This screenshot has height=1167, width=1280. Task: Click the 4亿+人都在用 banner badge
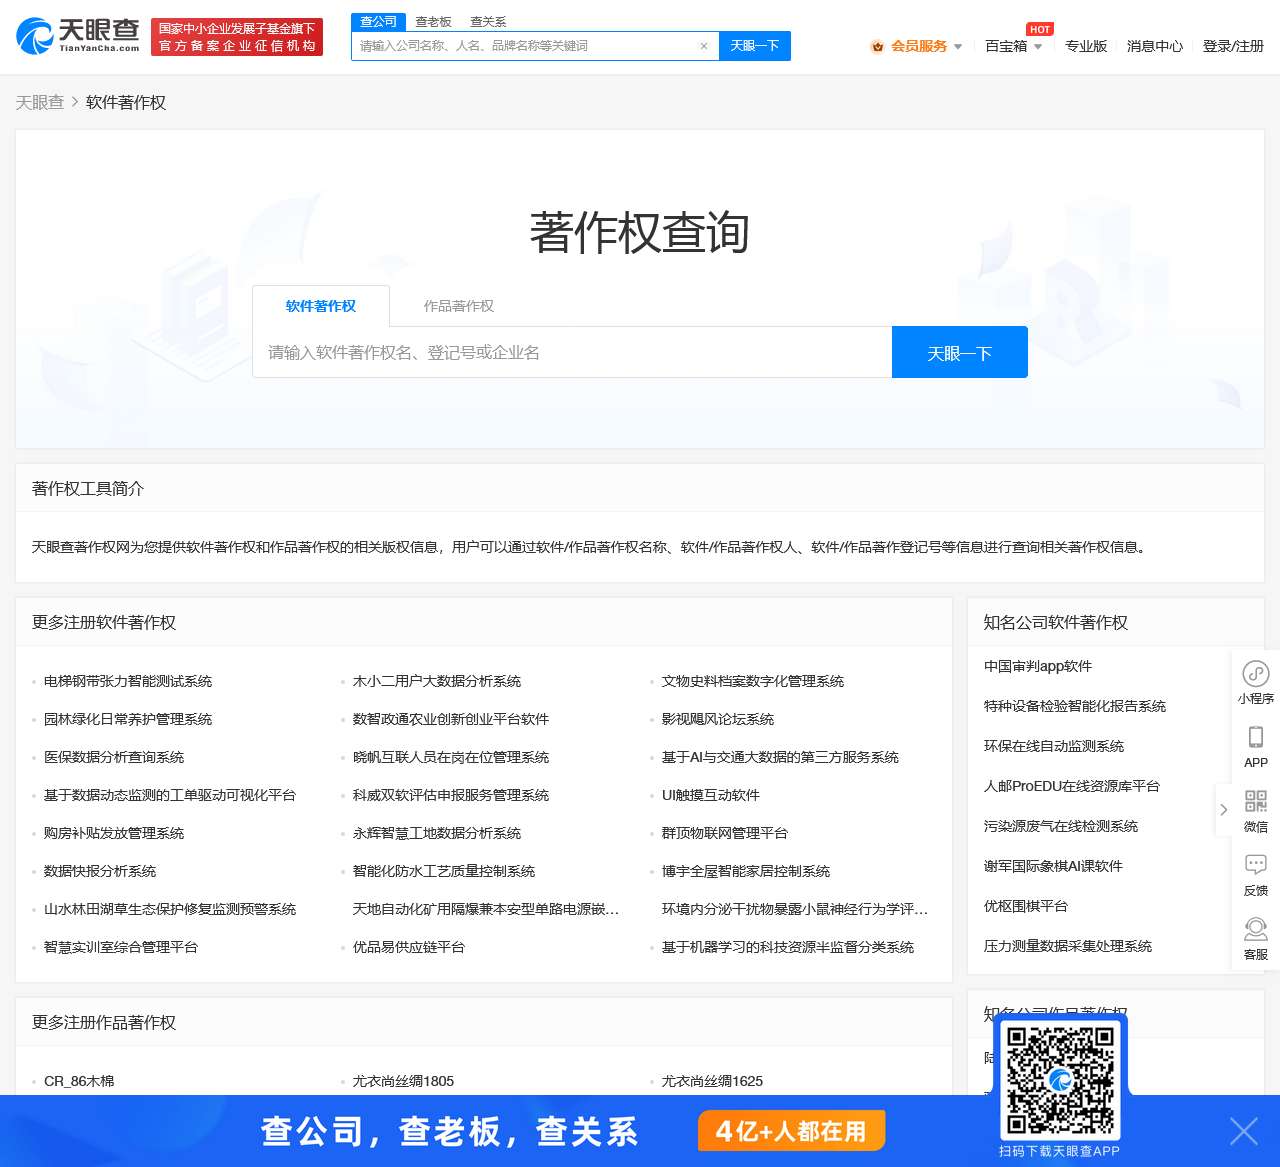[791, 1131]
